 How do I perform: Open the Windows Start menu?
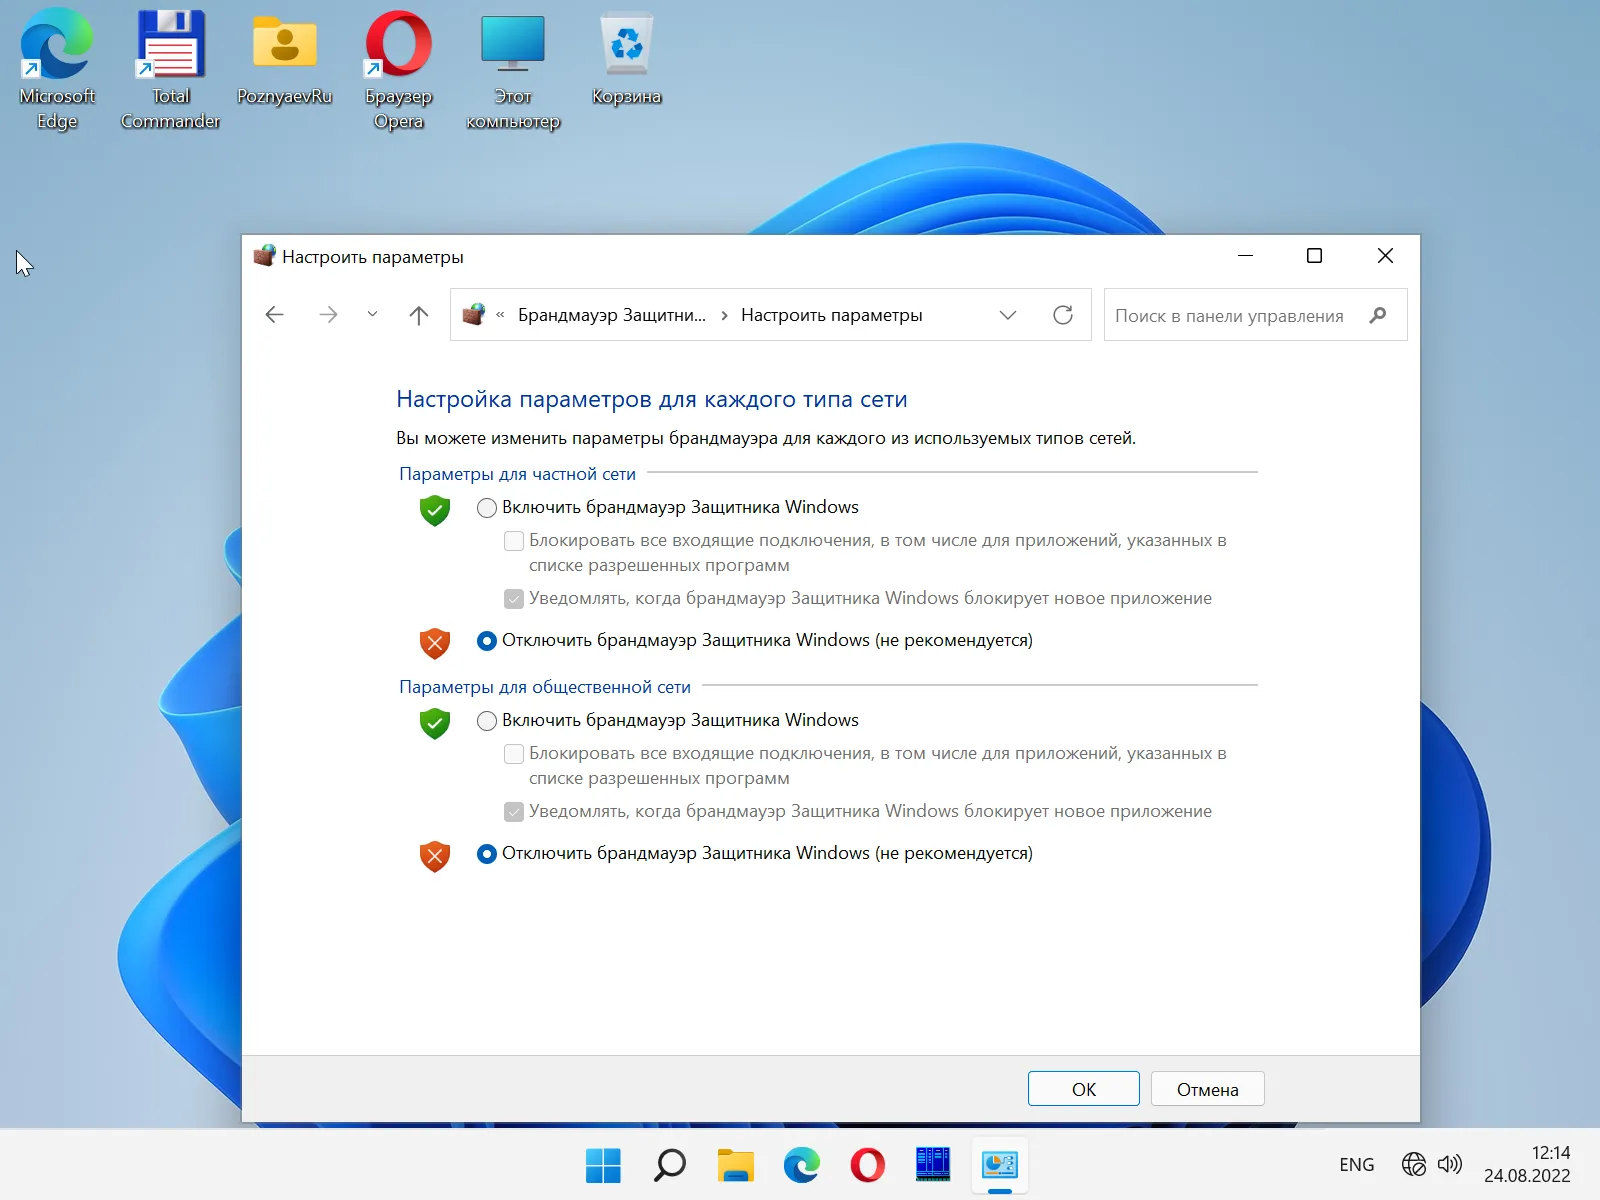603,1165
